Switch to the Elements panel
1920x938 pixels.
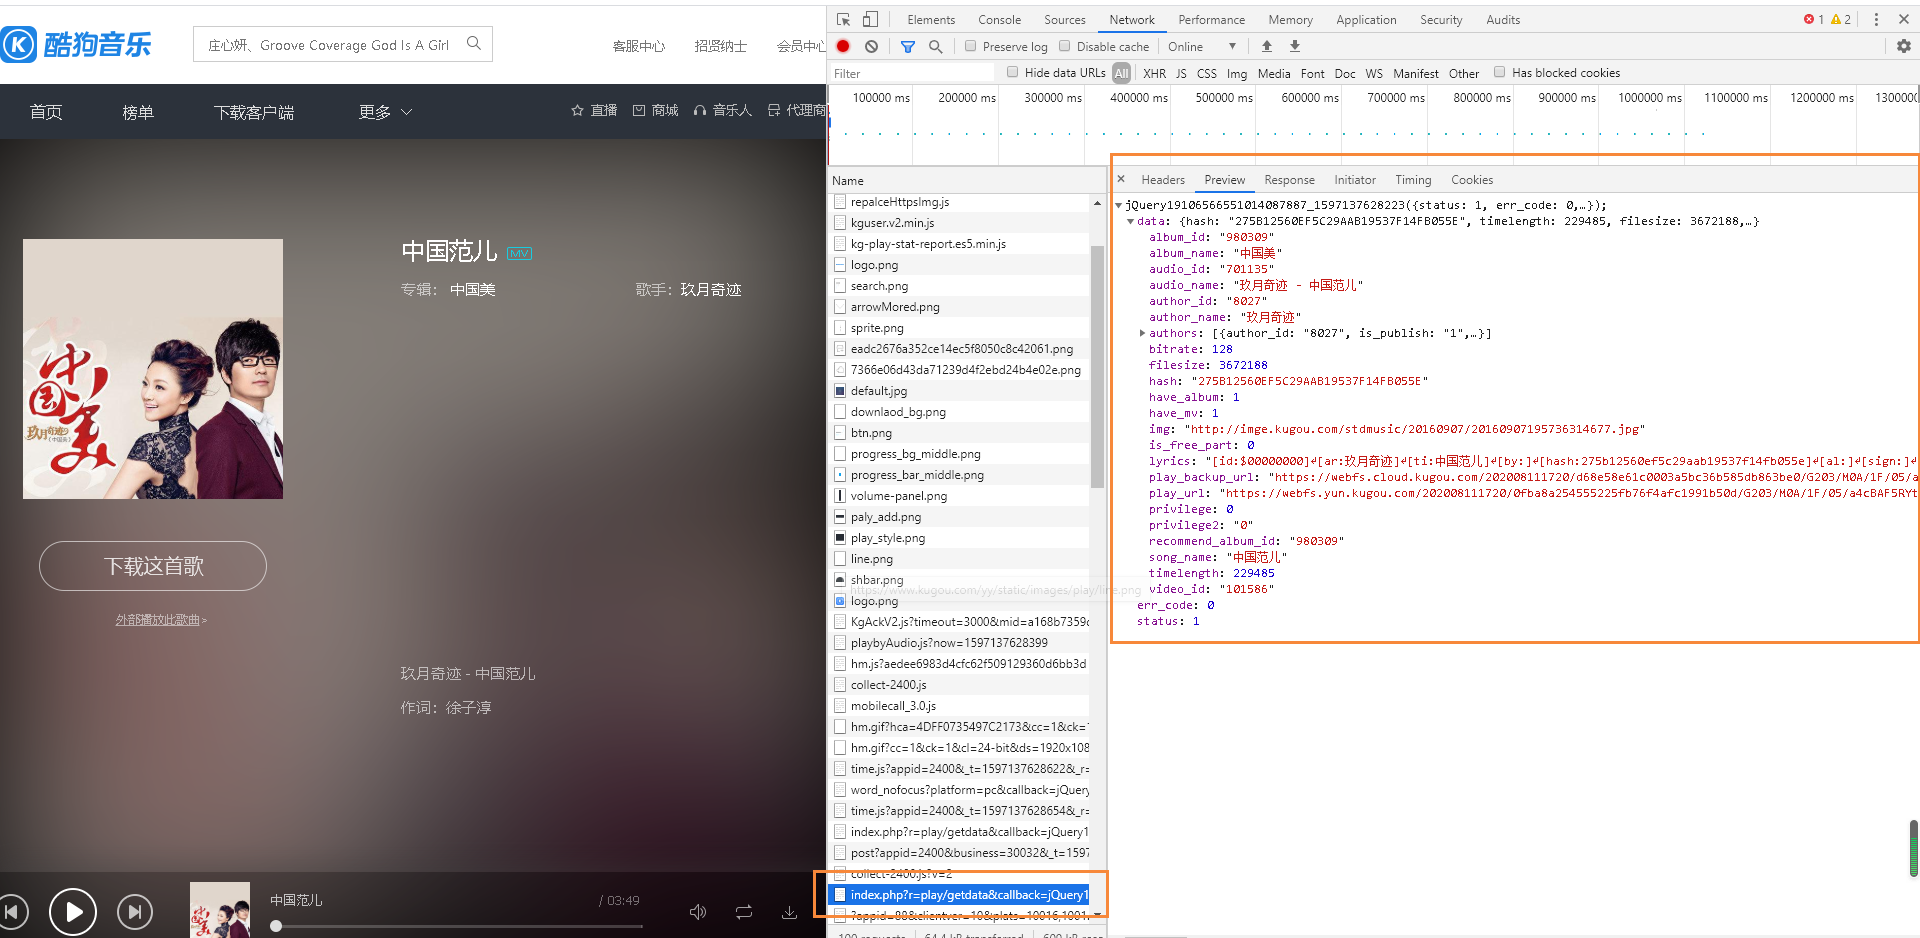[x=930, y=19]
